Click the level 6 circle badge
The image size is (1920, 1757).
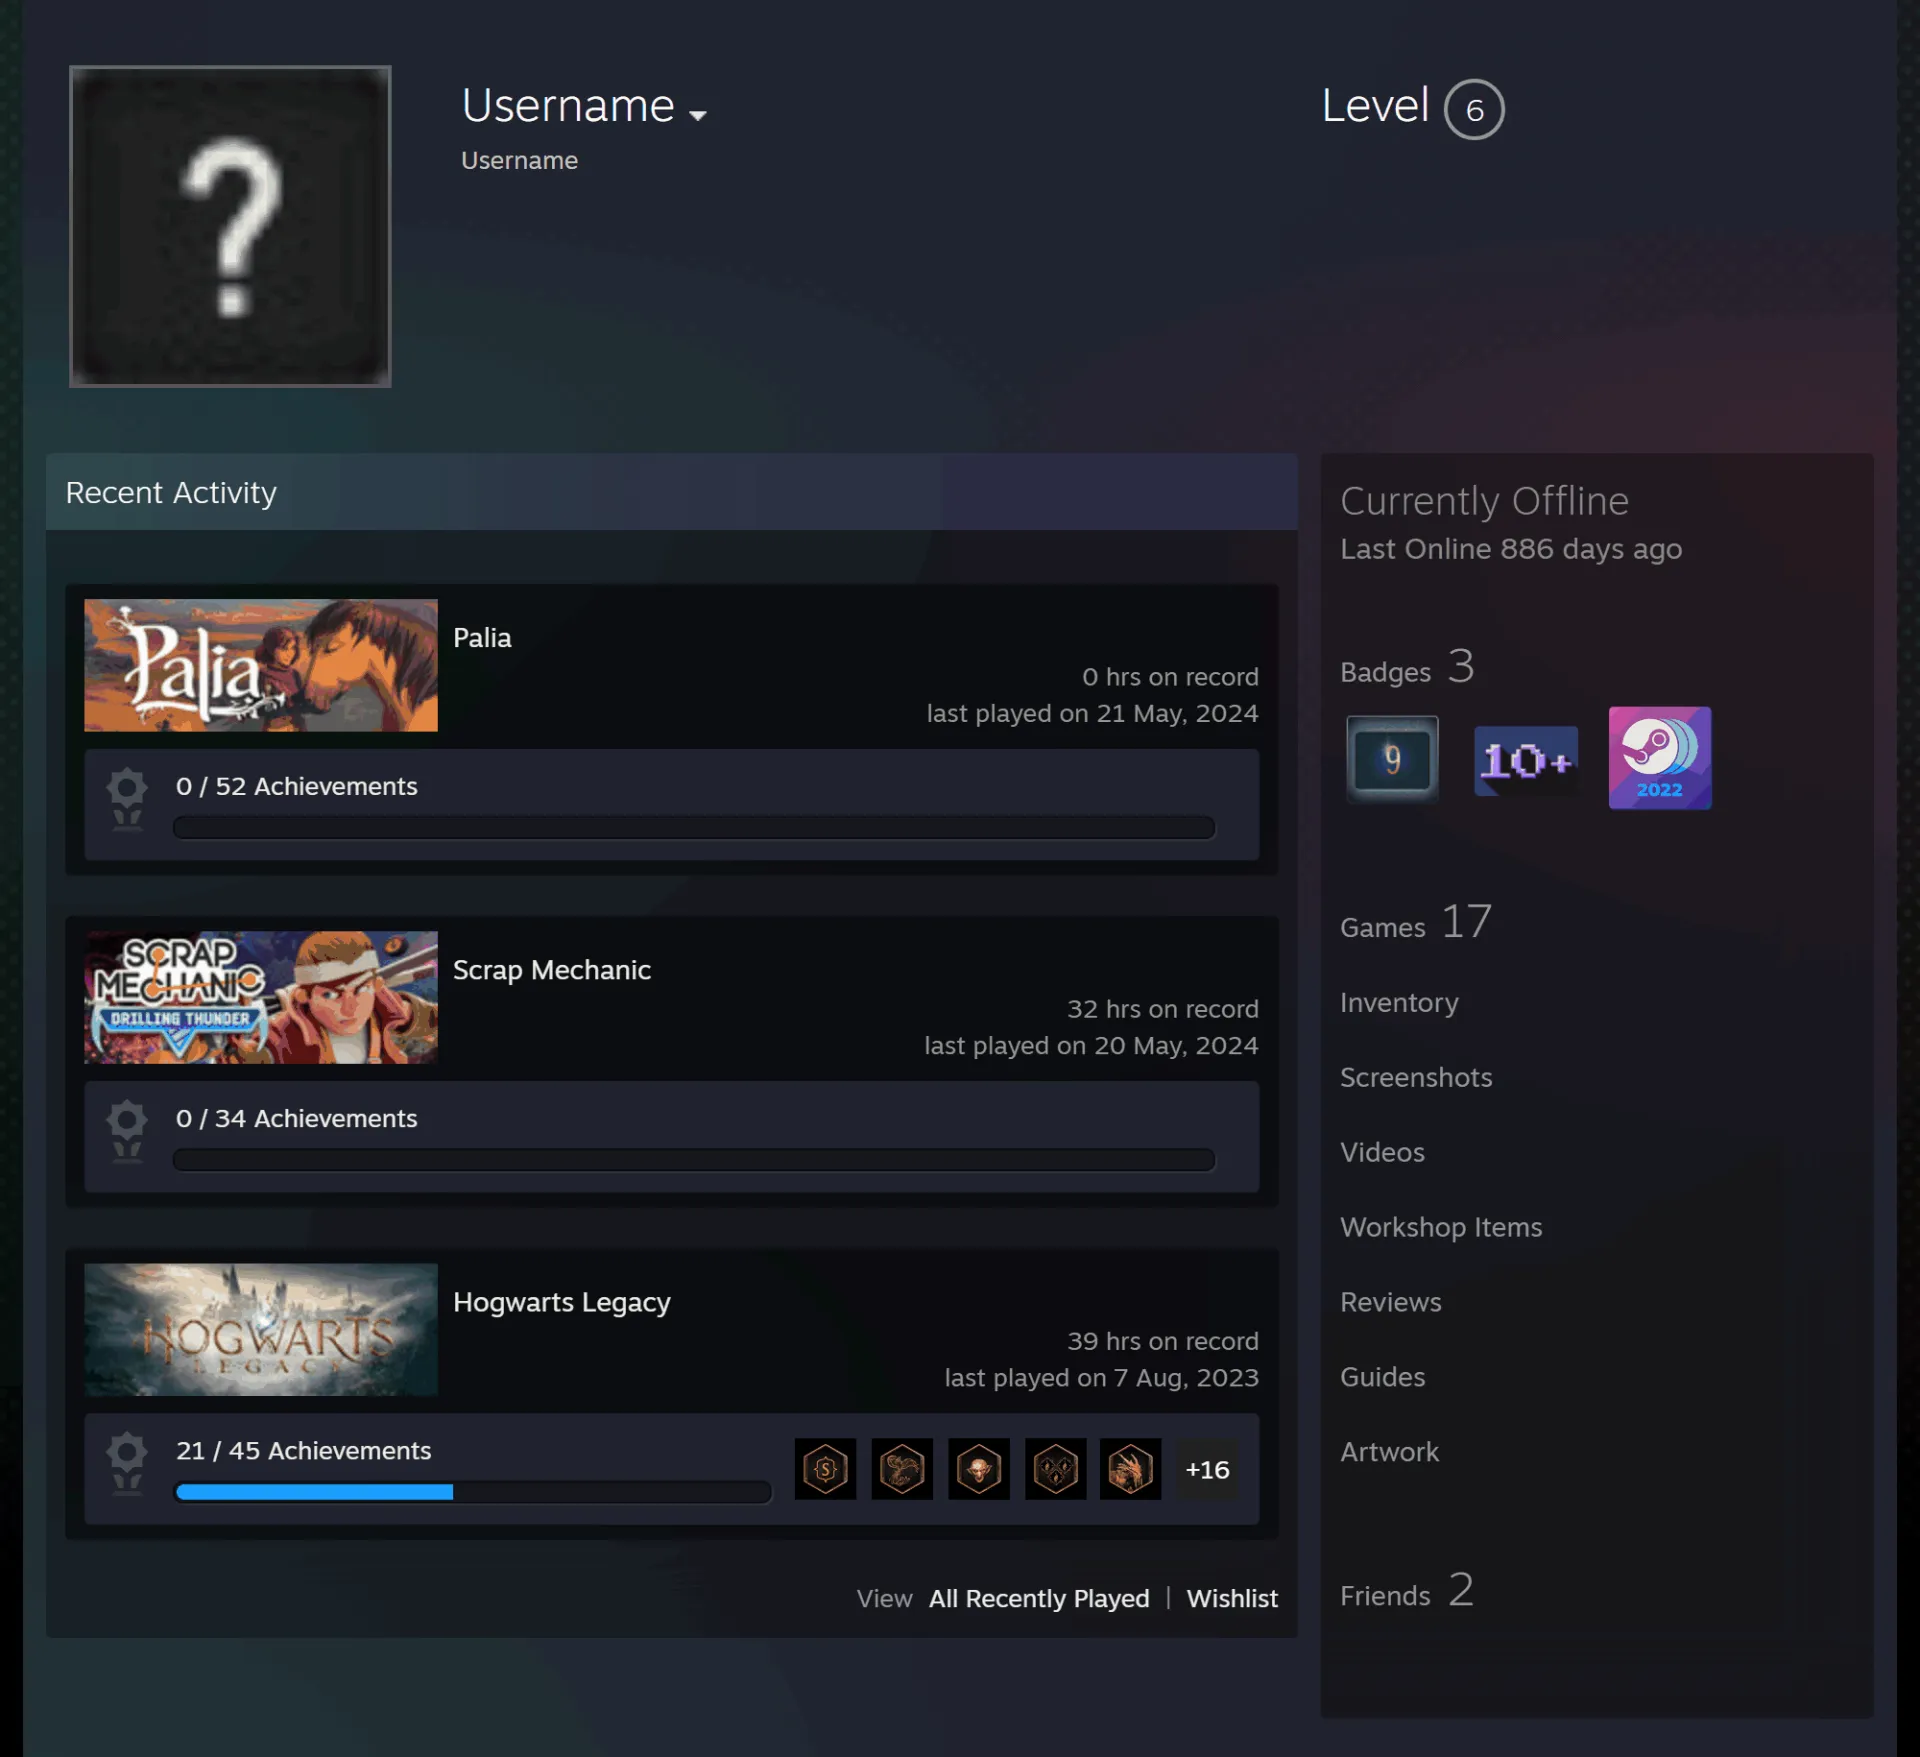coord(1474,109)
